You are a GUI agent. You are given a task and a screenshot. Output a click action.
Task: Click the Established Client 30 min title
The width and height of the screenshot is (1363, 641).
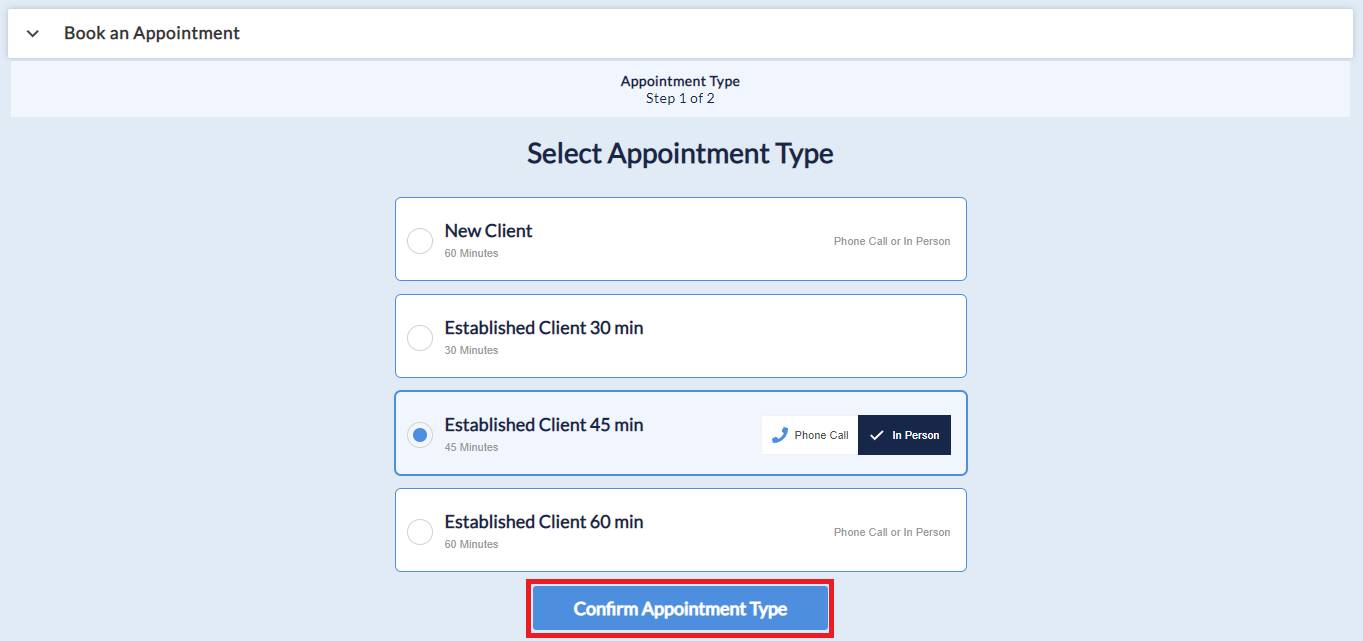tap(543, 328)
